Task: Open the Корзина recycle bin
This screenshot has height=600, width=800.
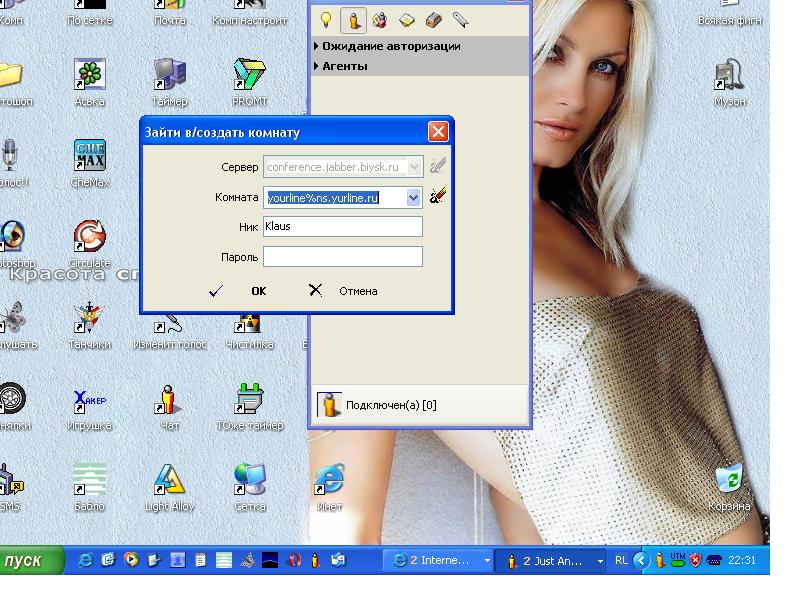Action: point(730,481)
